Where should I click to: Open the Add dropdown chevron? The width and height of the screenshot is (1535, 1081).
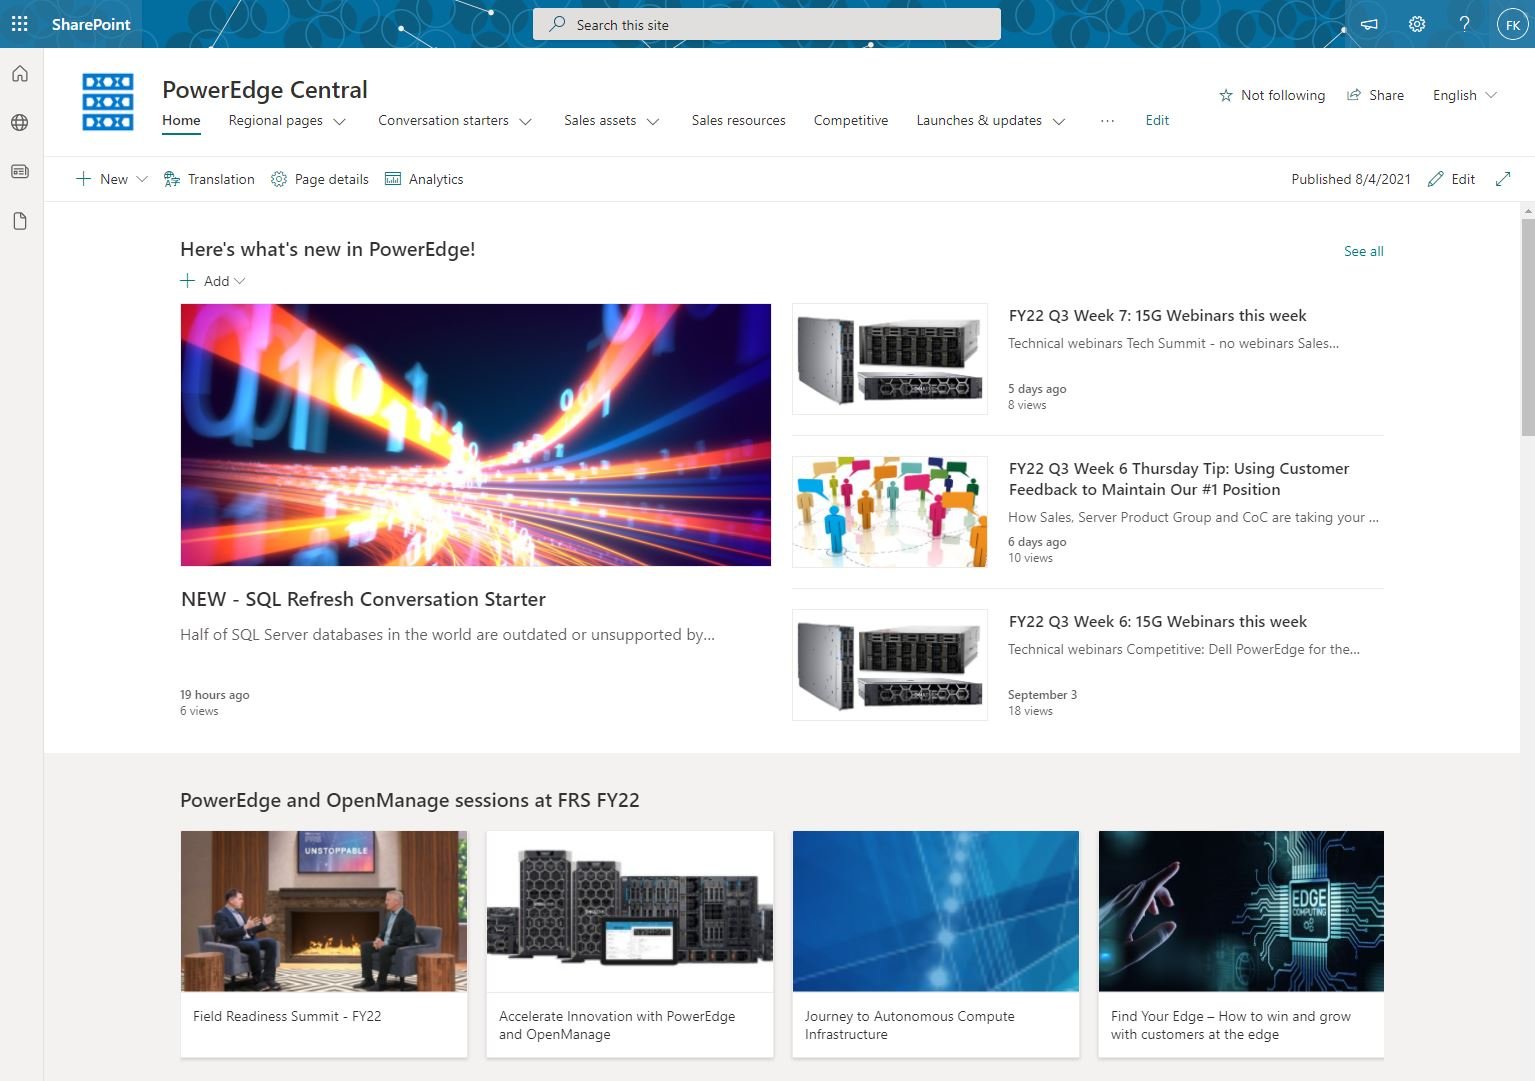point(239,281)
